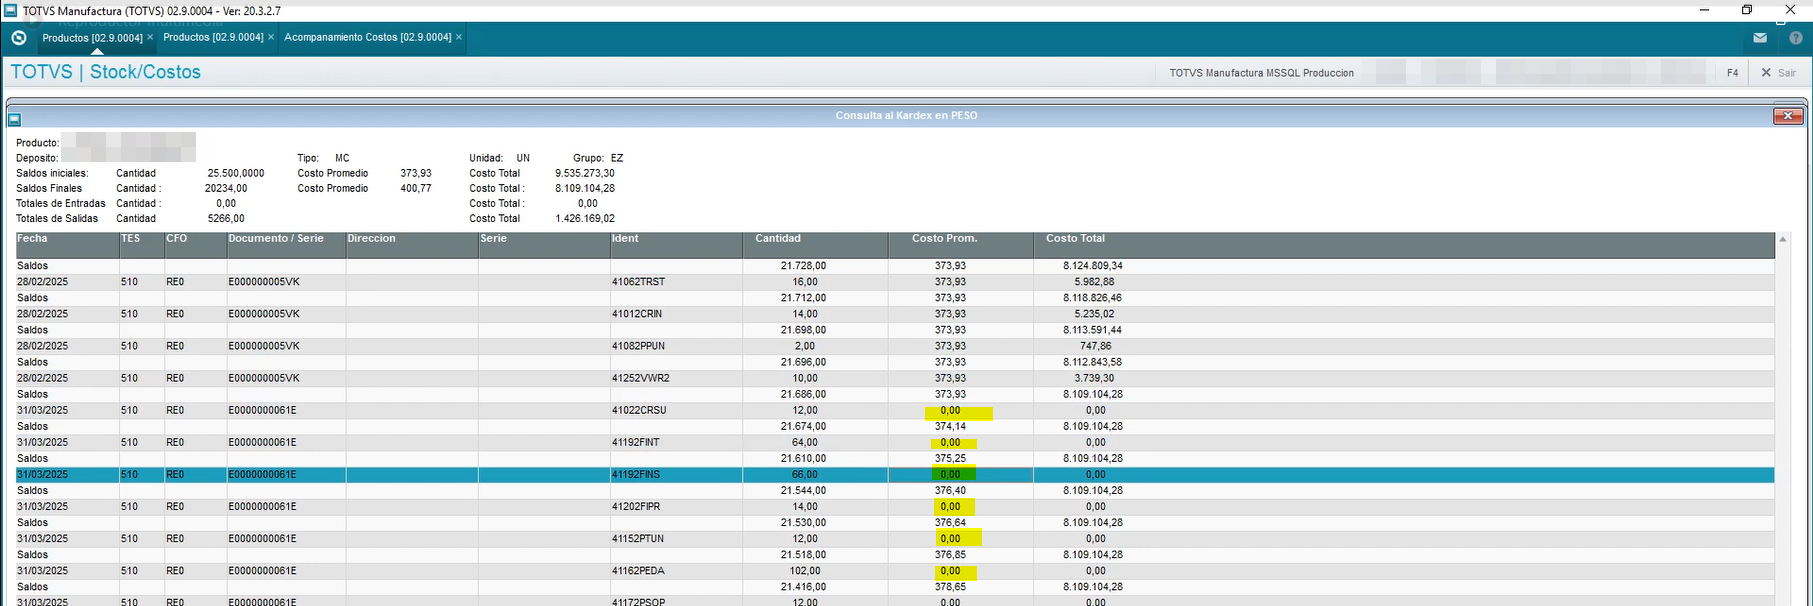Click Saldos iniciales cantidad 25.500,0000
This screenshot has height=606, width=1813.
tap(236, 173)
